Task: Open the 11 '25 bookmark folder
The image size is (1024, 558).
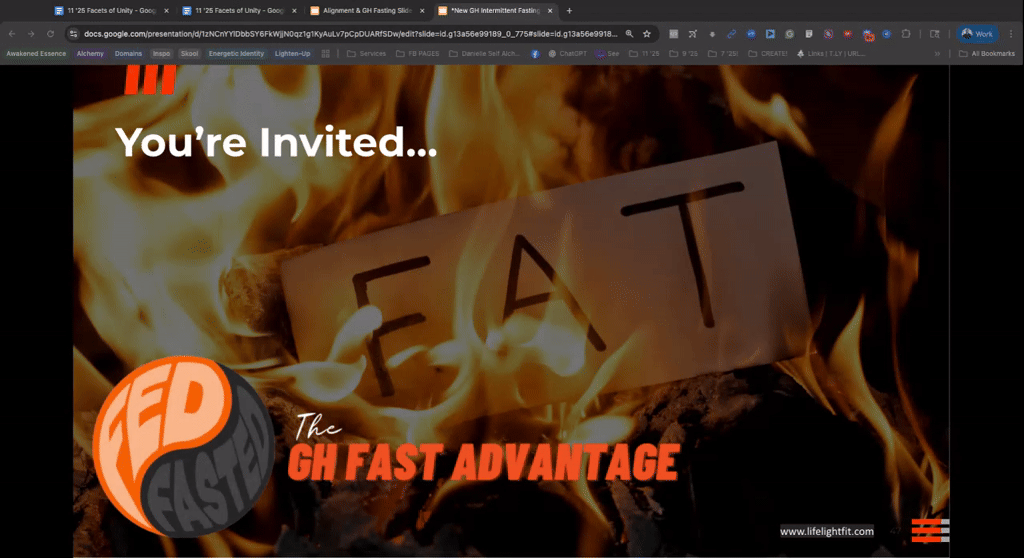Action: click(644, 54)
